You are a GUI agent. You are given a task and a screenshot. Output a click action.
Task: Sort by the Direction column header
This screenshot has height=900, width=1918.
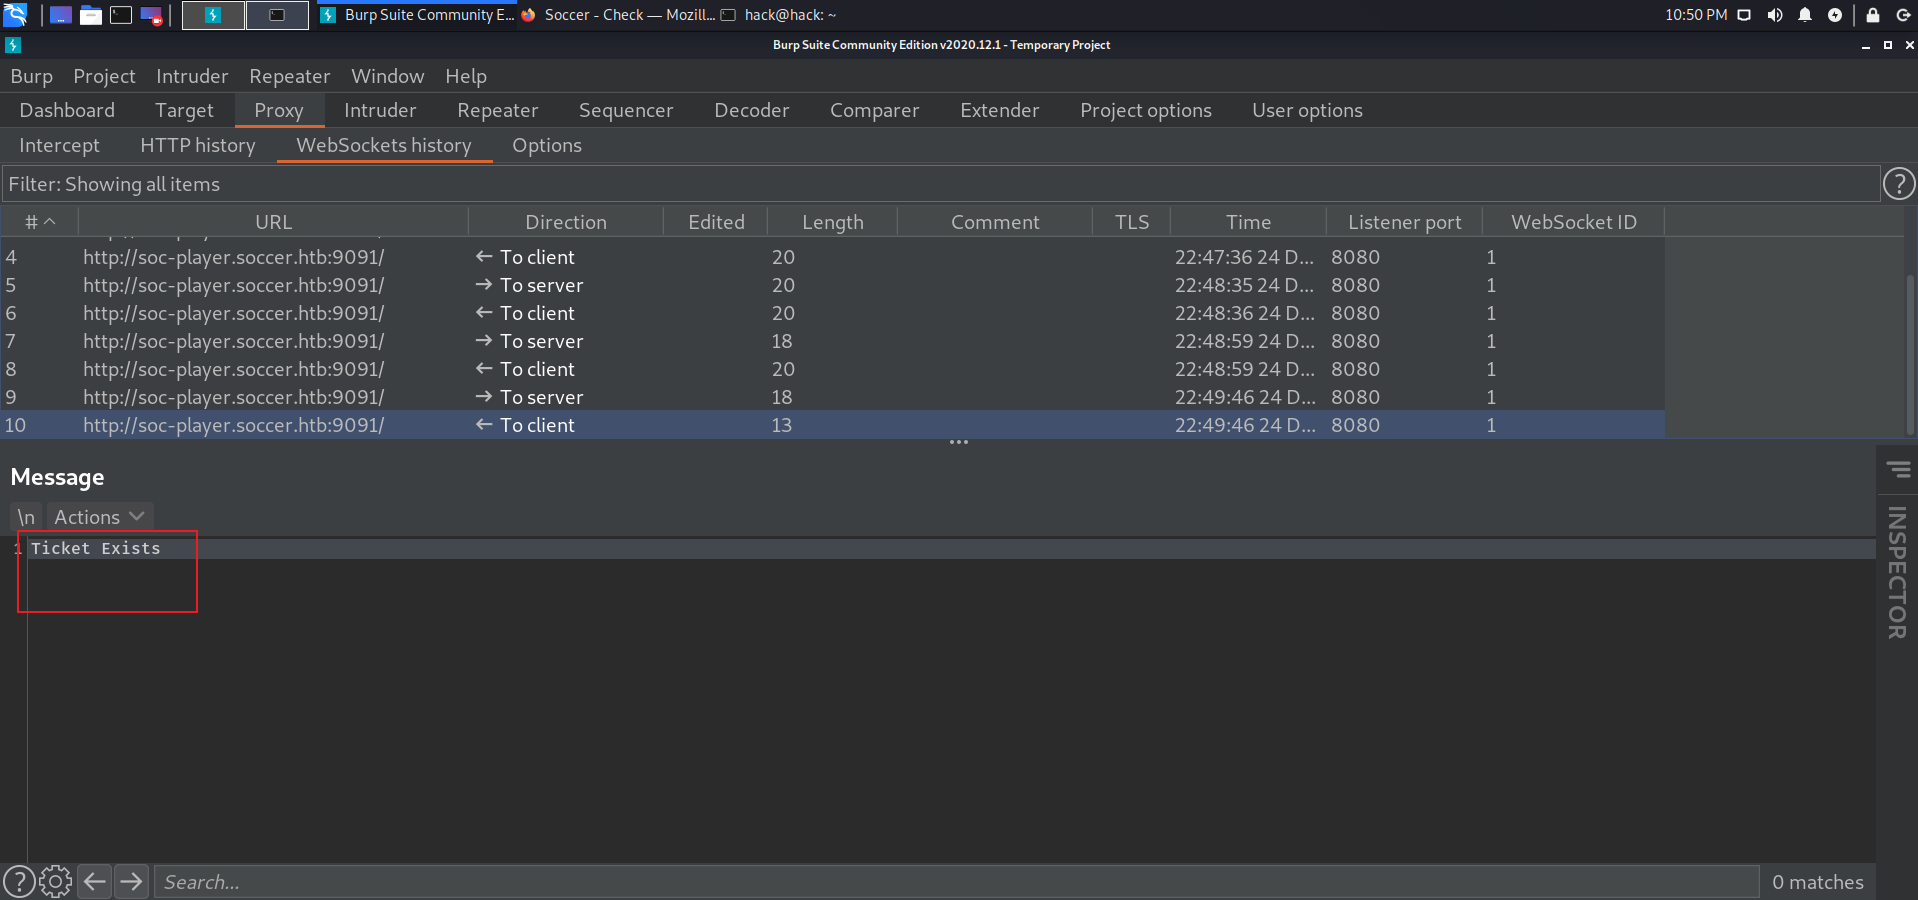tap(566, 222)
